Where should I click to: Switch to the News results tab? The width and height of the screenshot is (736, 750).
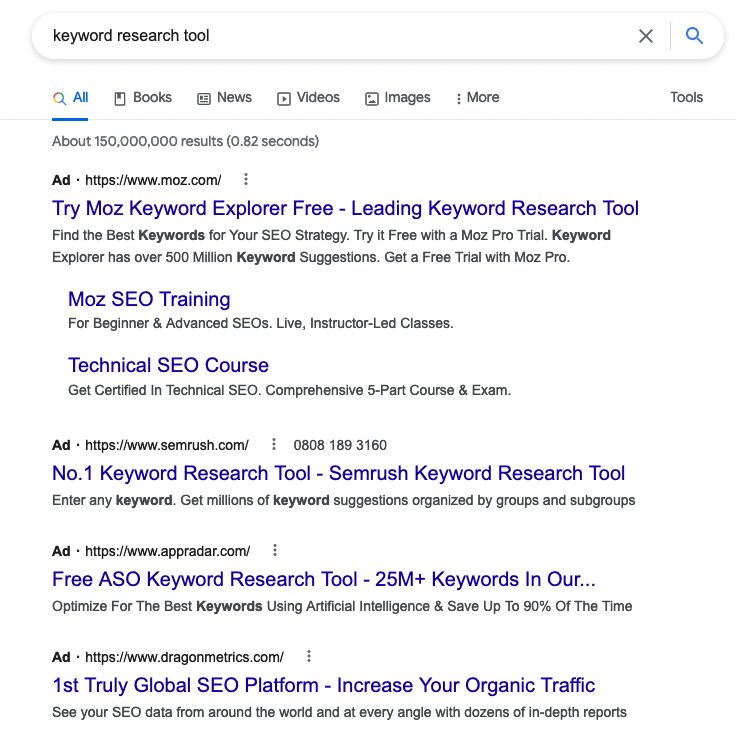pos(224,98)
